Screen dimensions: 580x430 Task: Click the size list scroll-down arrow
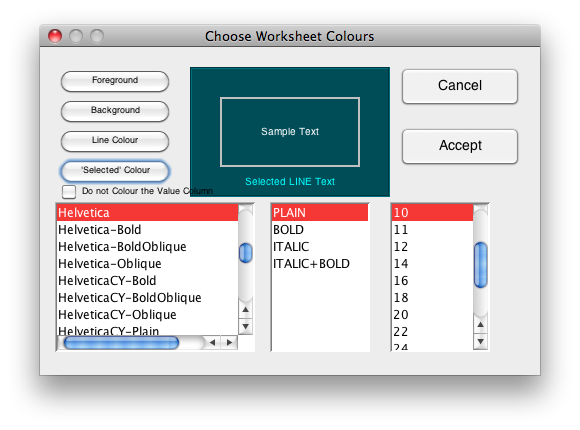(480, 341)
